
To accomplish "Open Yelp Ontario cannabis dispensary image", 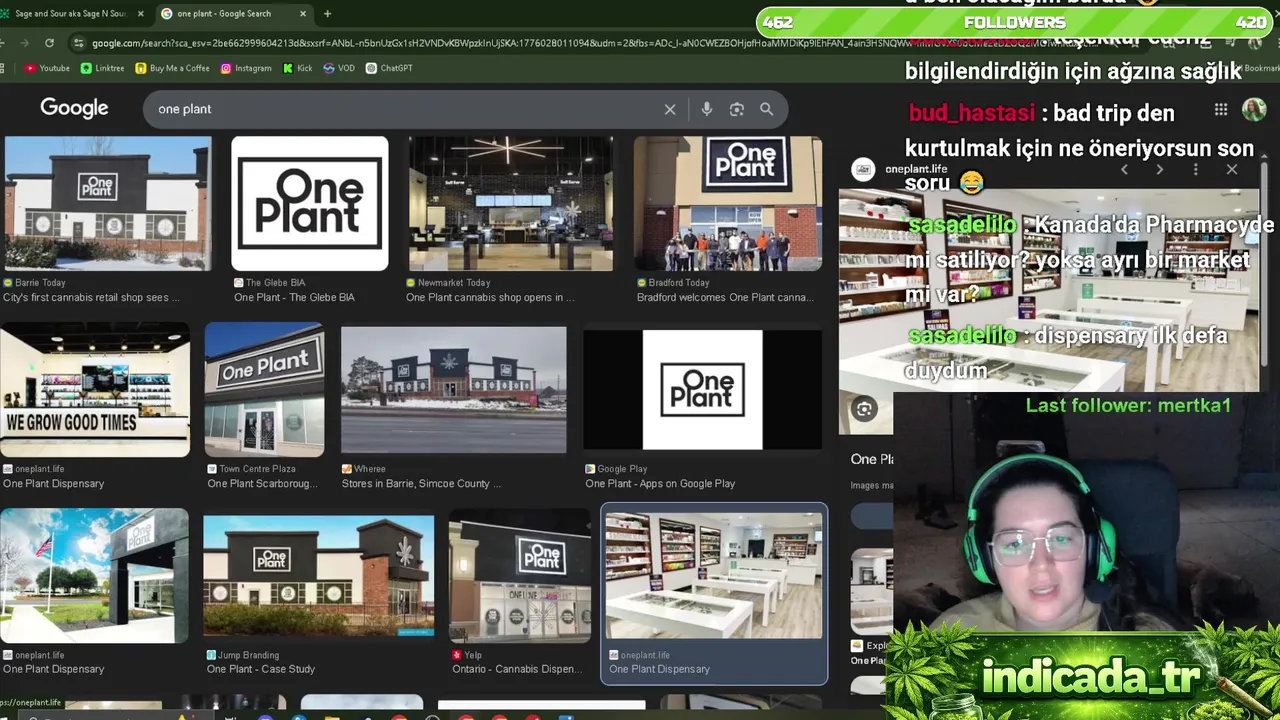I will tap(520, 576).
